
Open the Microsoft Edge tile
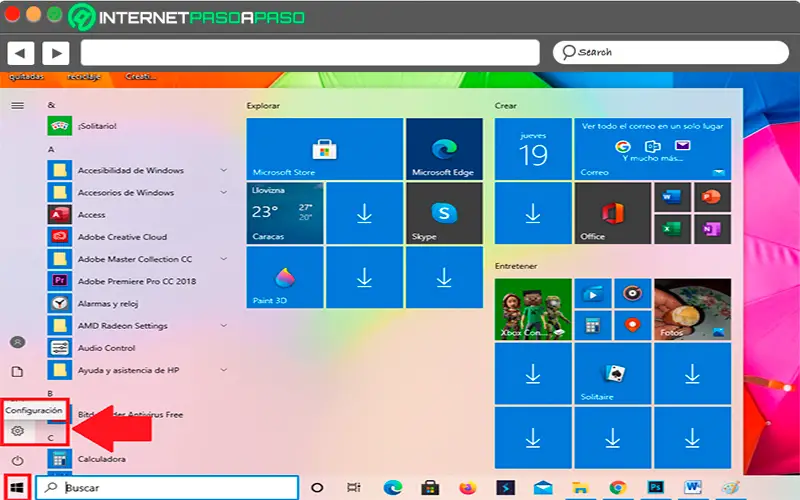pyautogui.click(x=444, y=149)
